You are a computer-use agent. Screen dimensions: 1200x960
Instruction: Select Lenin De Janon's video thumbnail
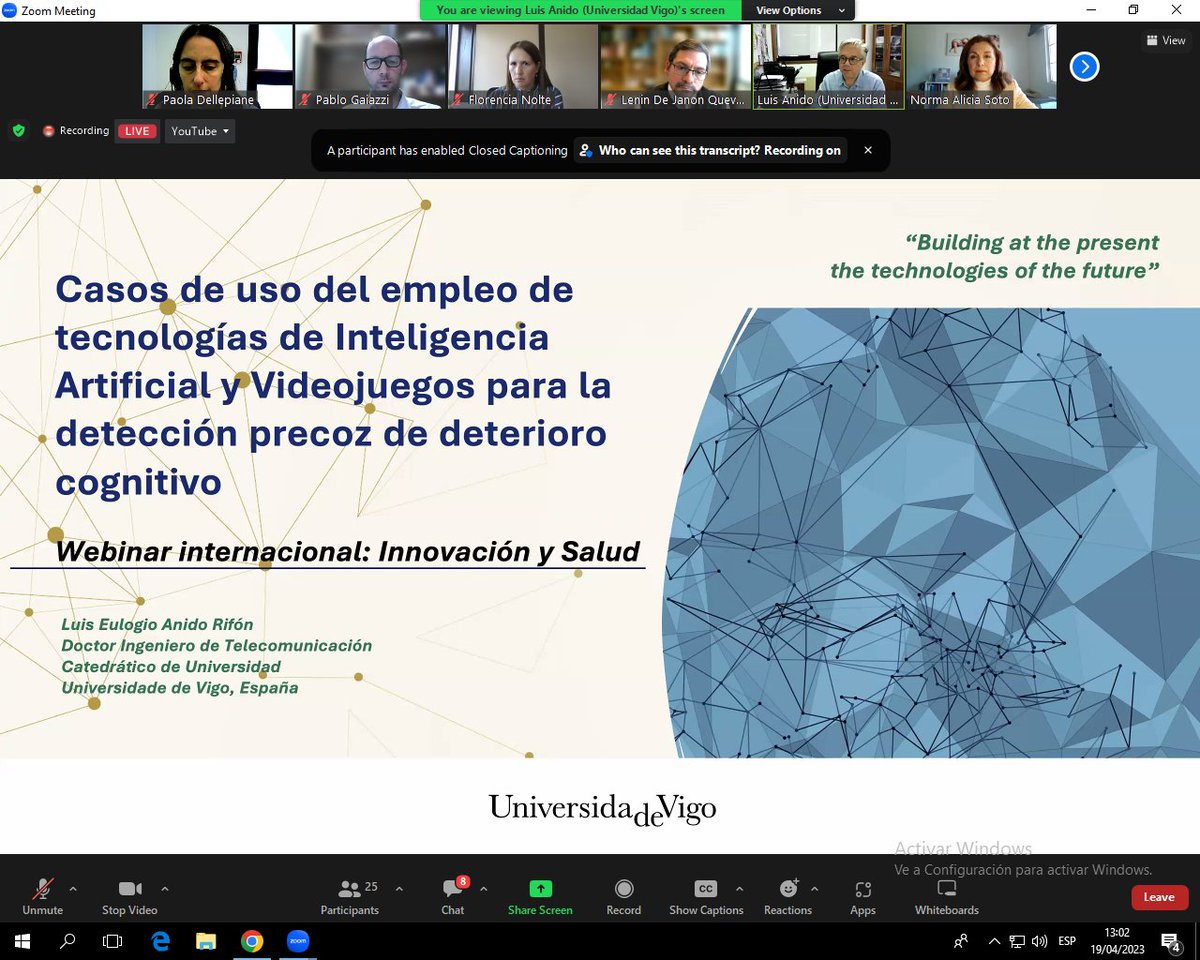pos(675,66)
